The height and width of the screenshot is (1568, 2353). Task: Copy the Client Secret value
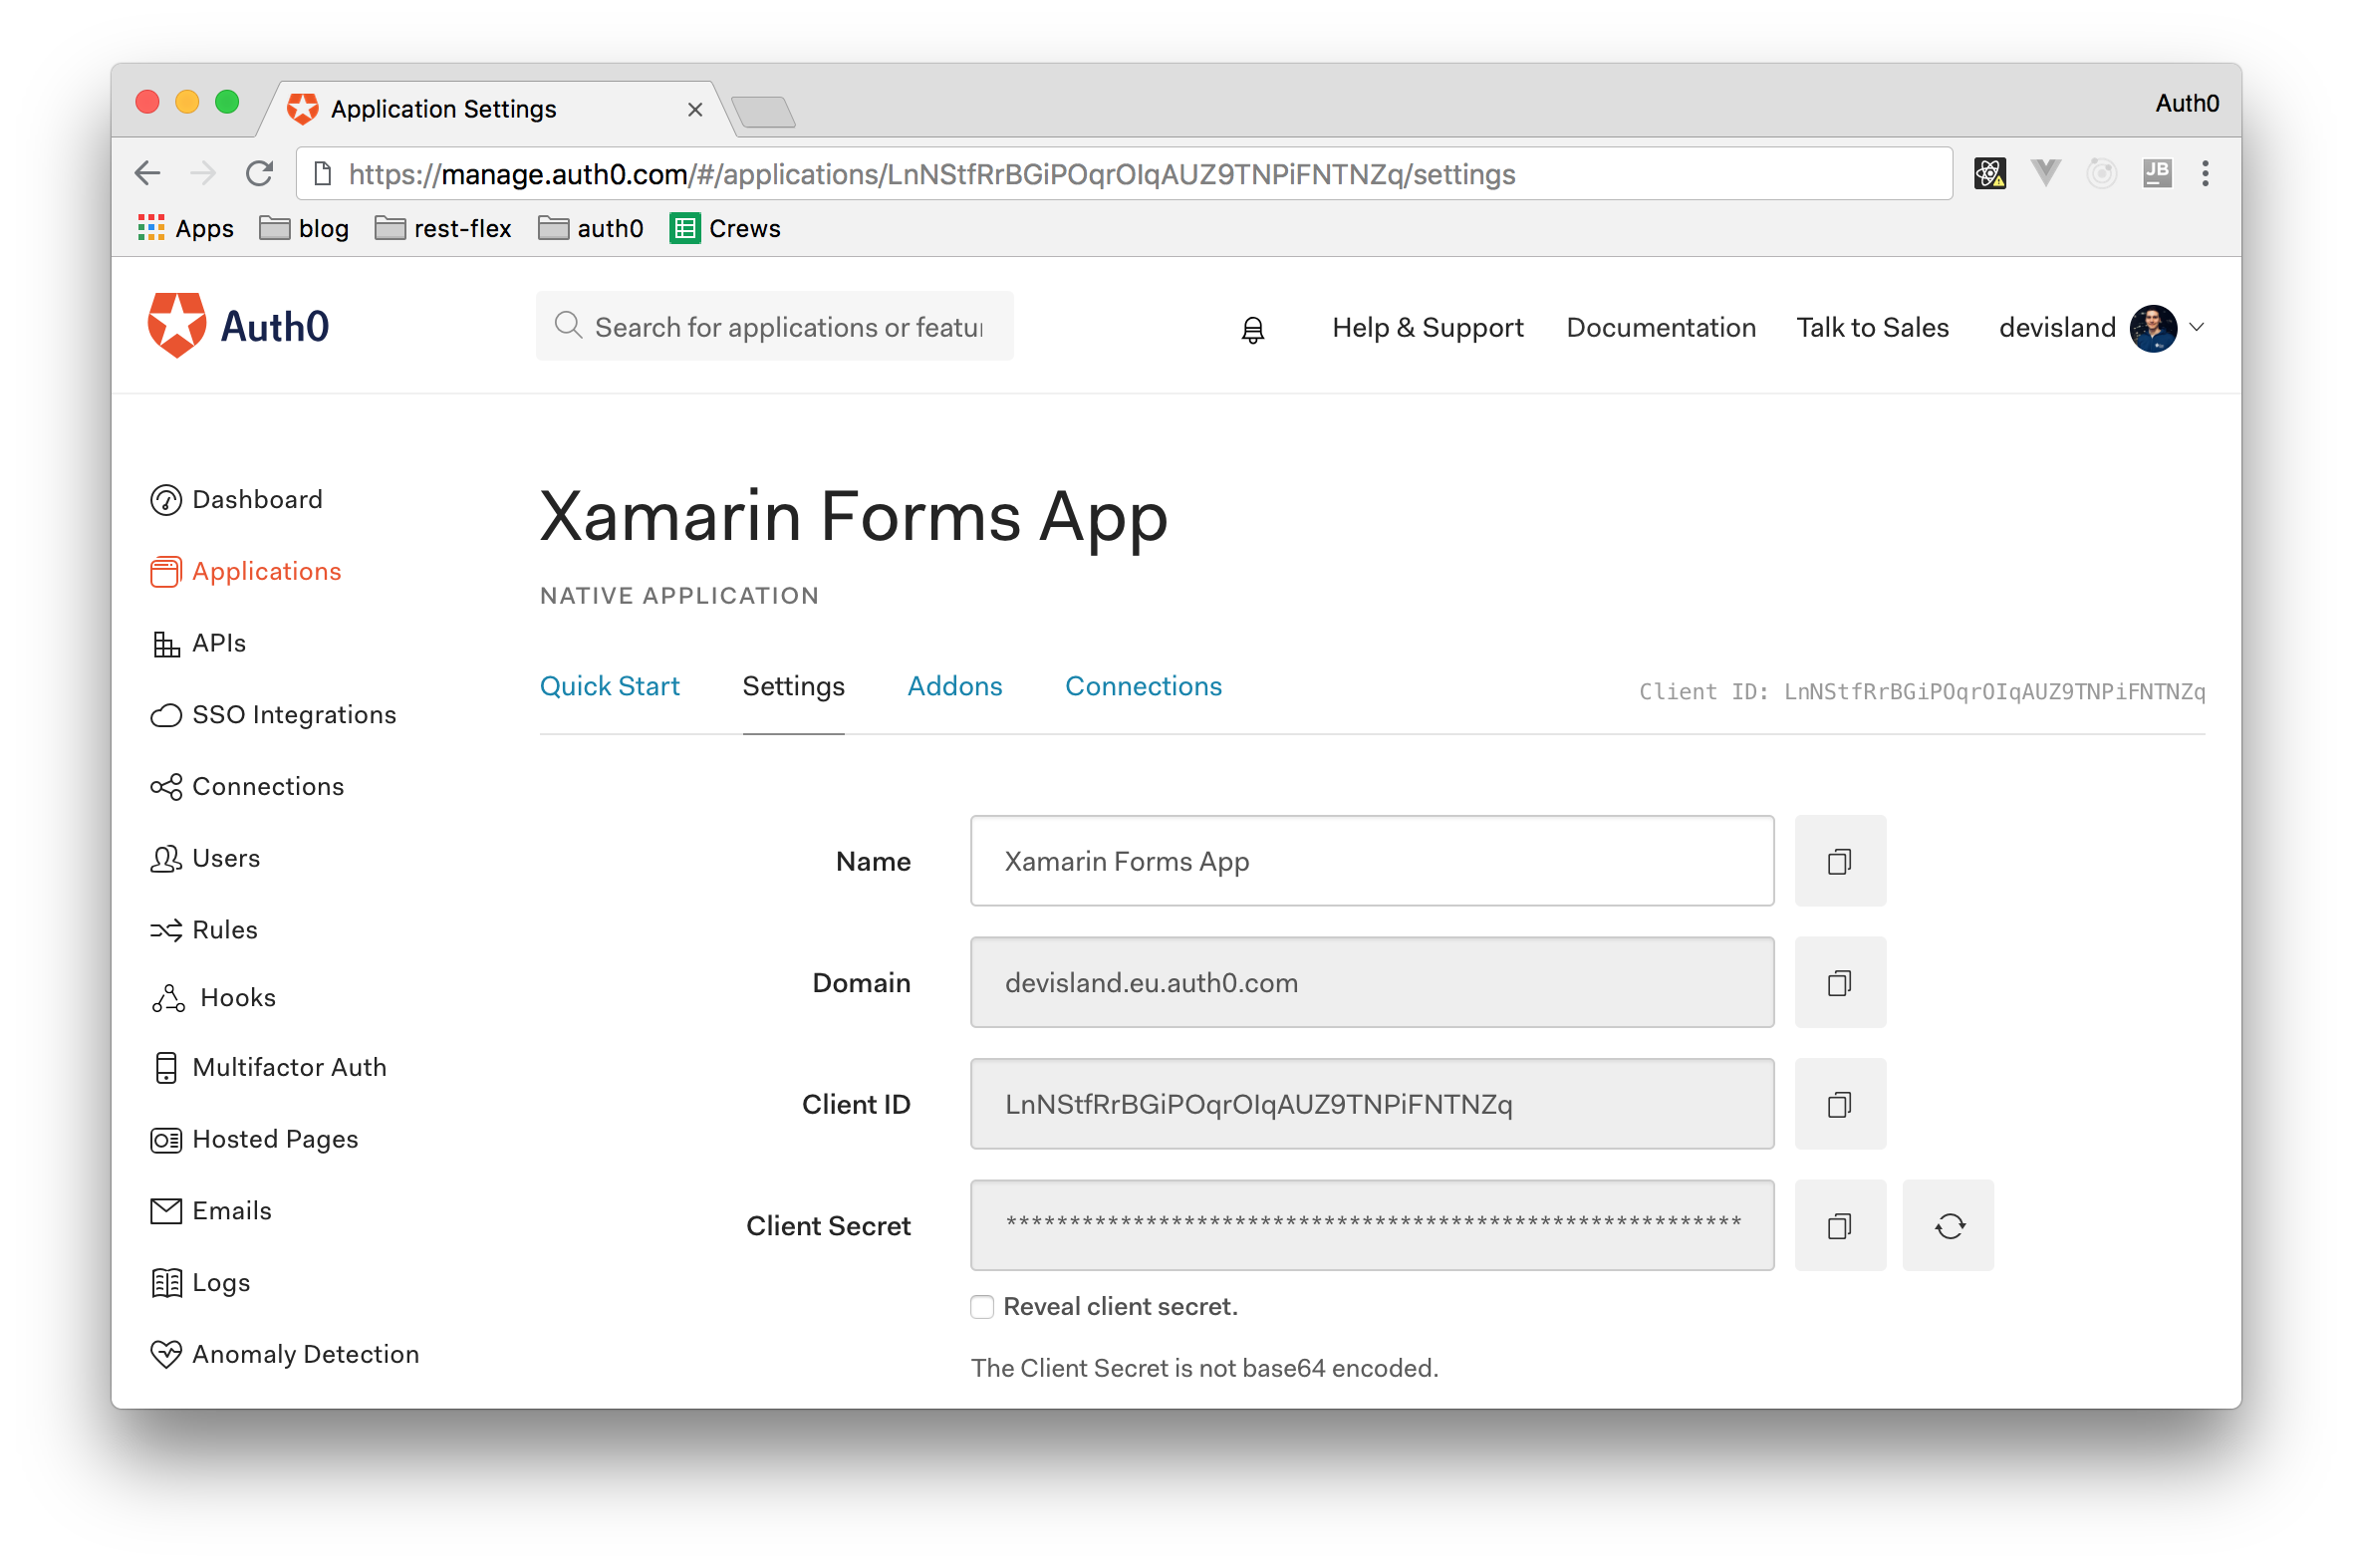pos(1839,1226)
